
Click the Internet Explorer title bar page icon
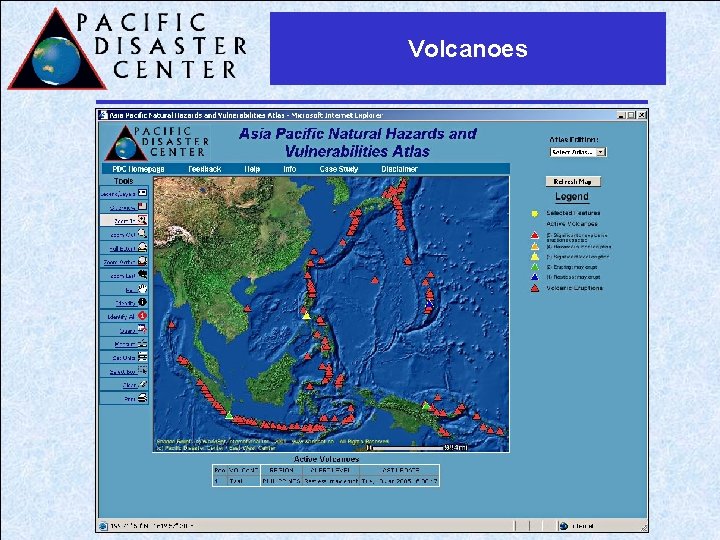pos(104,115)
